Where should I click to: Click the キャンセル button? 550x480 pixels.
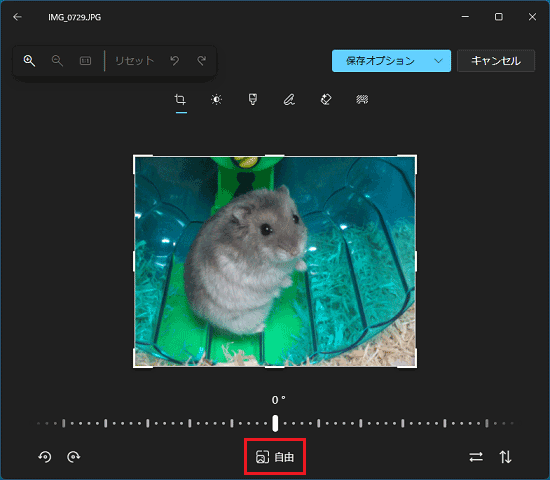pyautogui.click(x=496, y=61)
